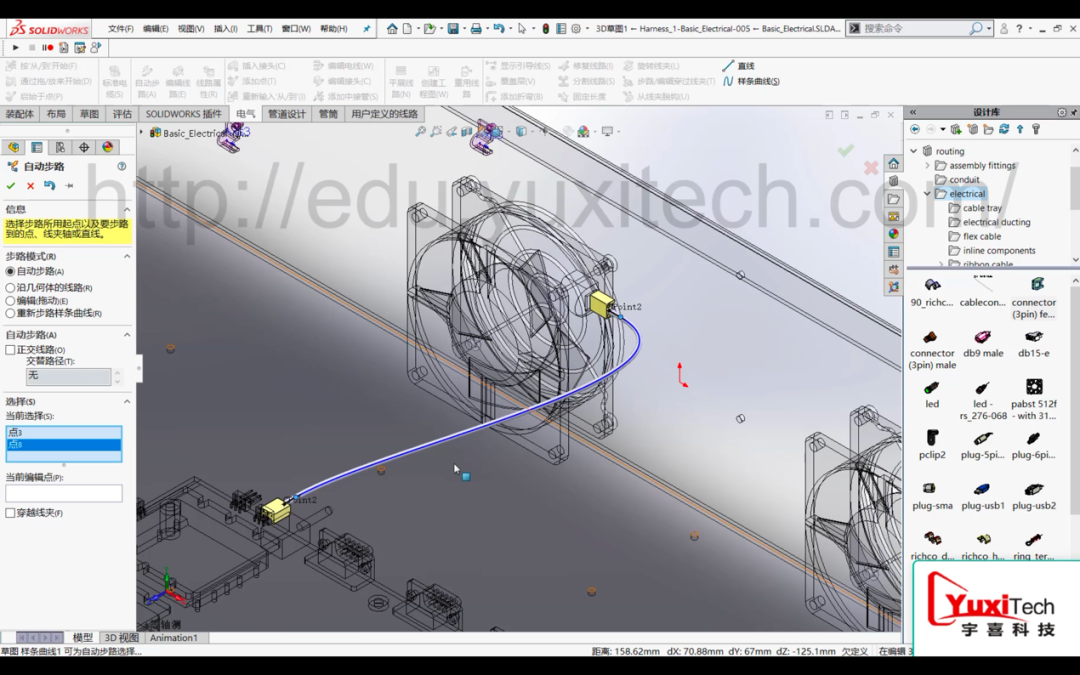Click Design Library back arrow
Image resolution: width=1080 pixels, height=675 pixels.
pos(915,129)
